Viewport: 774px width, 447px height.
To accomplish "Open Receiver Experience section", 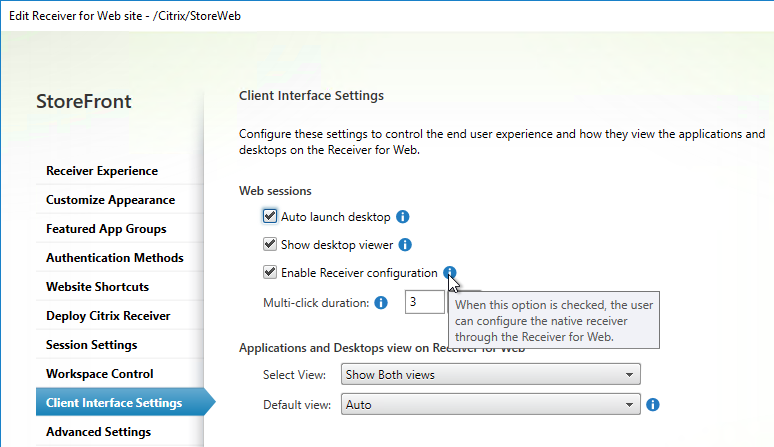I will (x=102, y=171).
